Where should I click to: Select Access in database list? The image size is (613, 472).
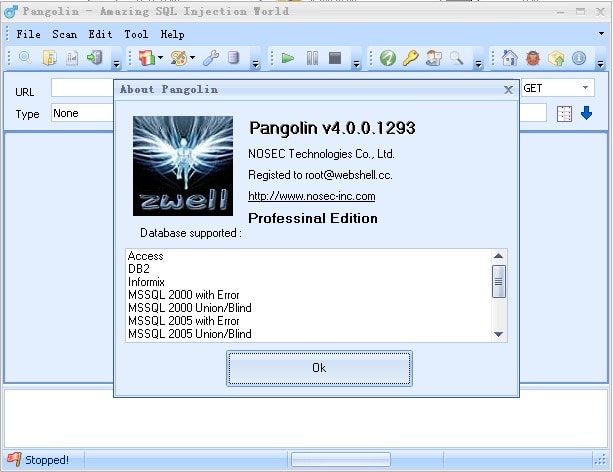[145, 256]
